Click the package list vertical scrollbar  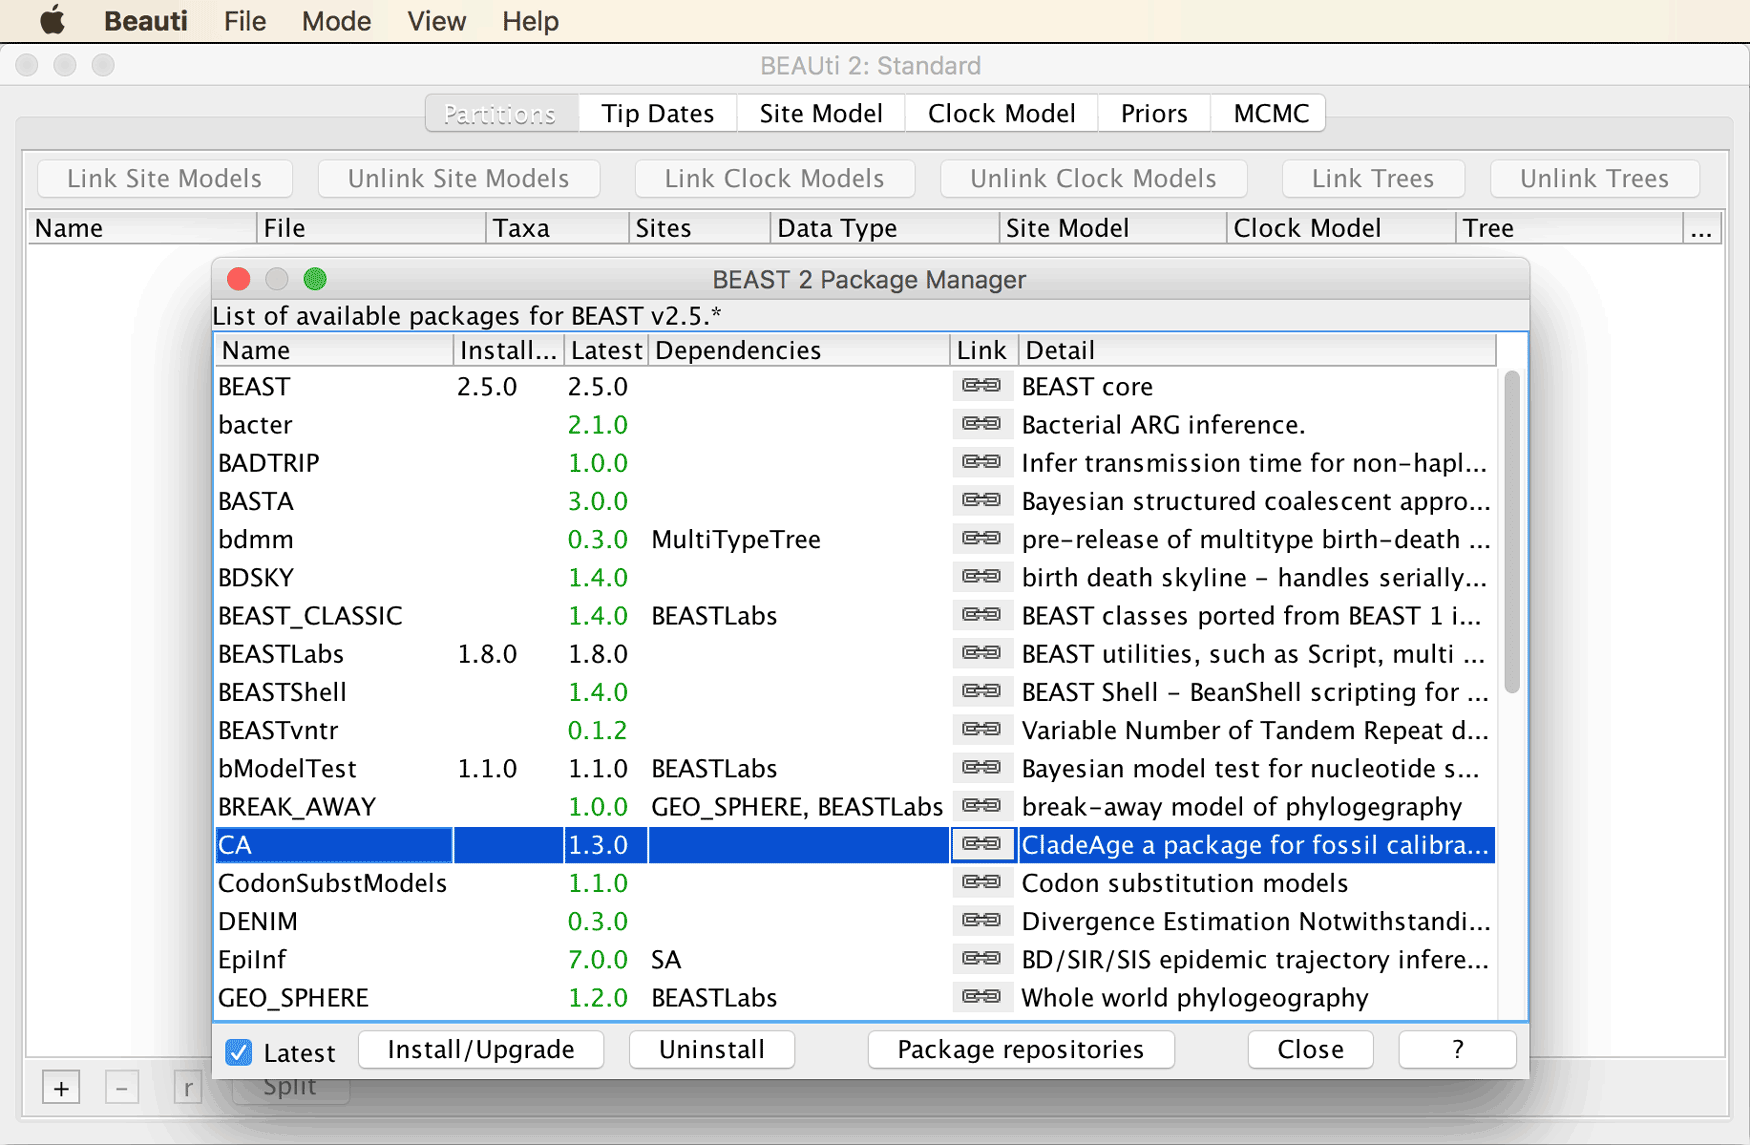(1512, 532)
